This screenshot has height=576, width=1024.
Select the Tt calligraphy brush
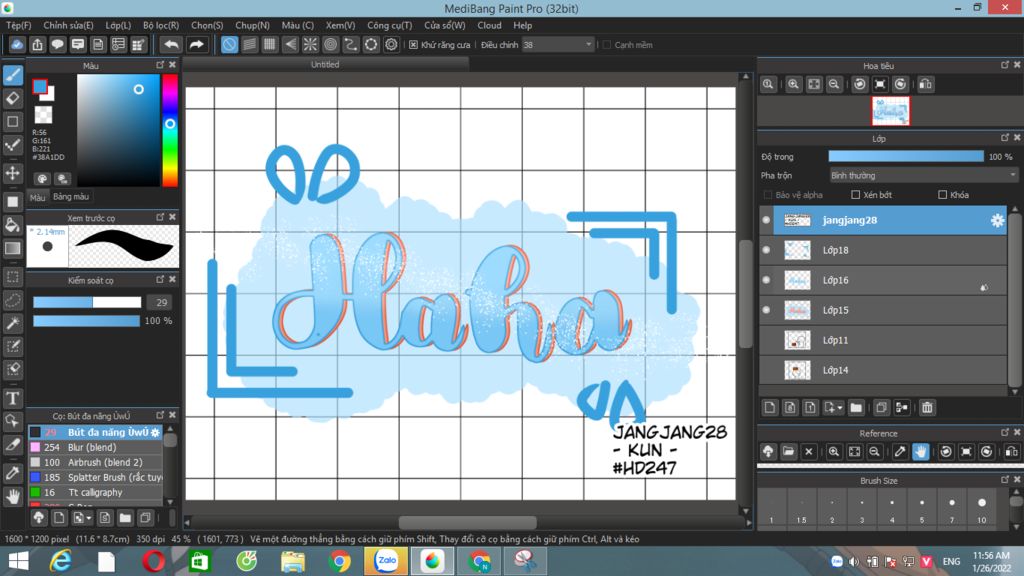tap(95, 492)
